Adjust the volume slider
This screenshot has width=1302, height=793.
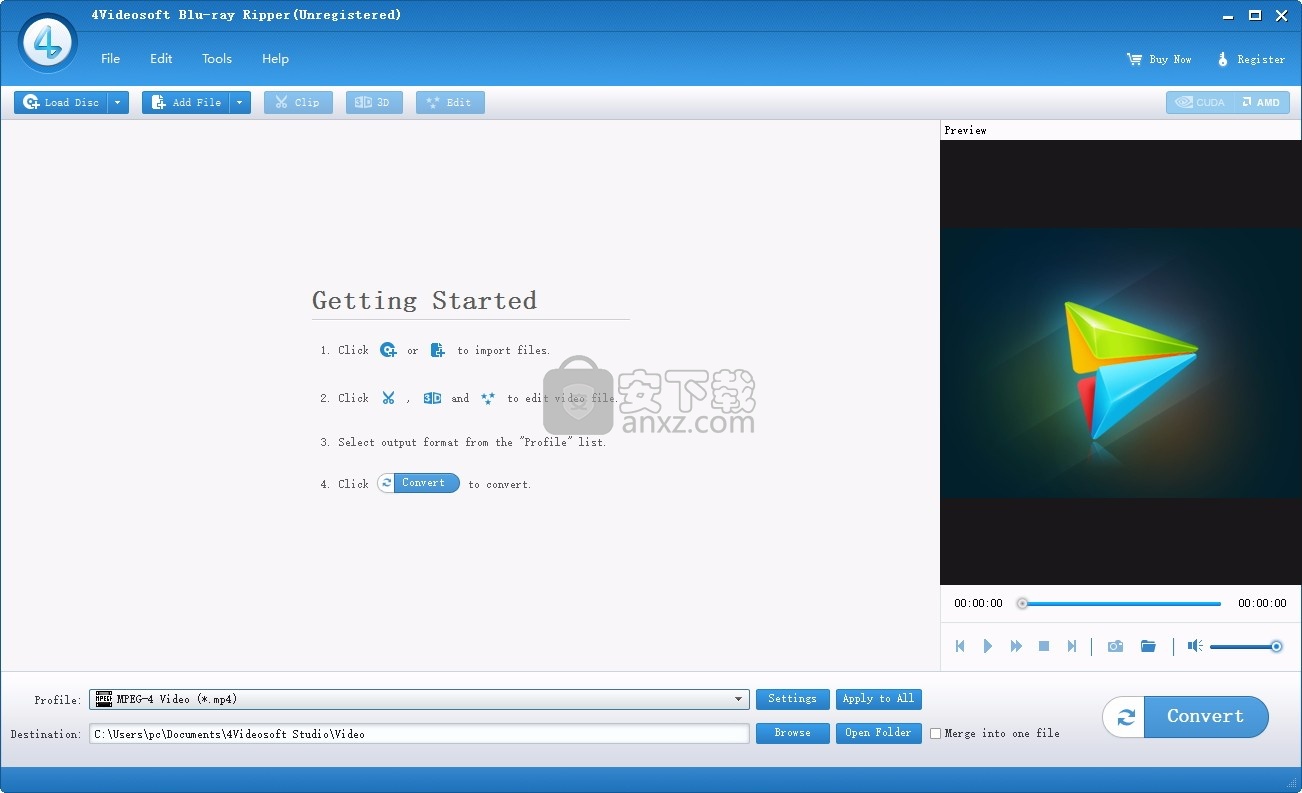tap(1246, 647)
